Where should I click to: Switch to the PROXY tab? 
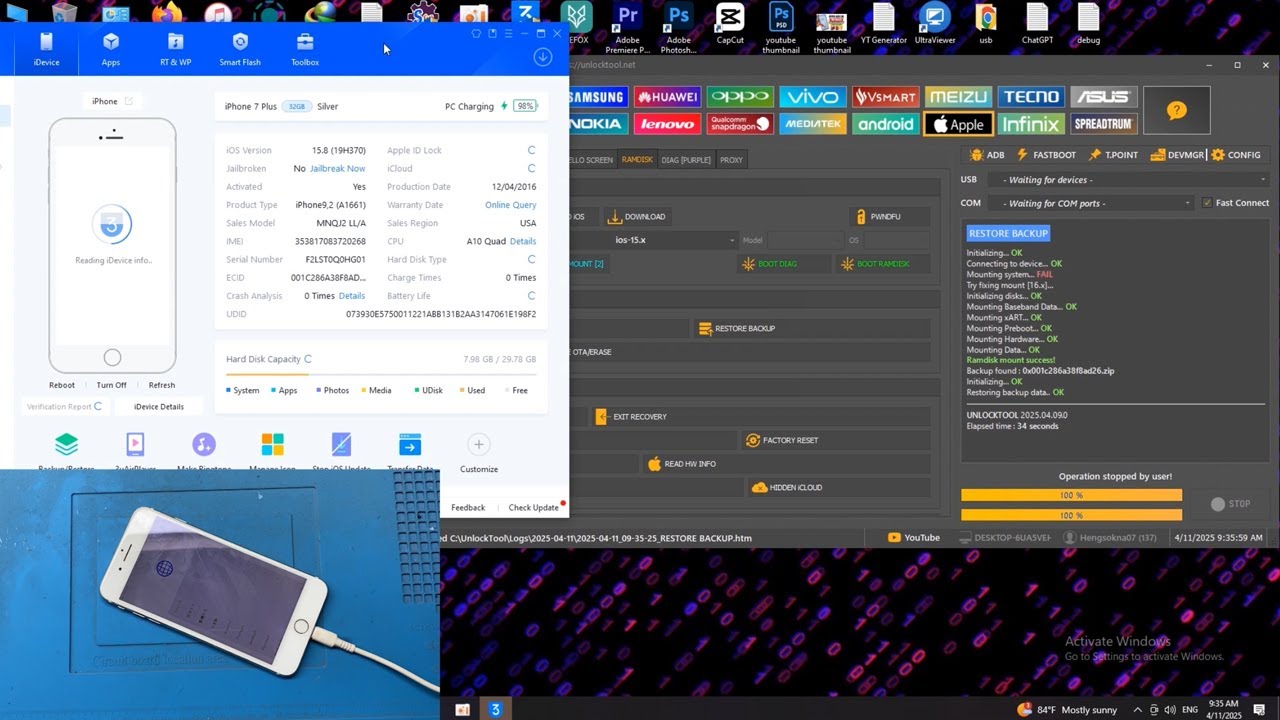pos(731,160)
